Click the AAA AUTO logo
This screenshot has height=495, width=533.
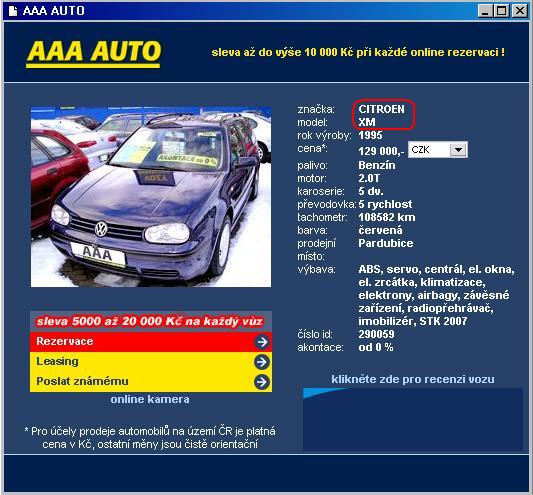pyautogui.click(x=93, y=54)
